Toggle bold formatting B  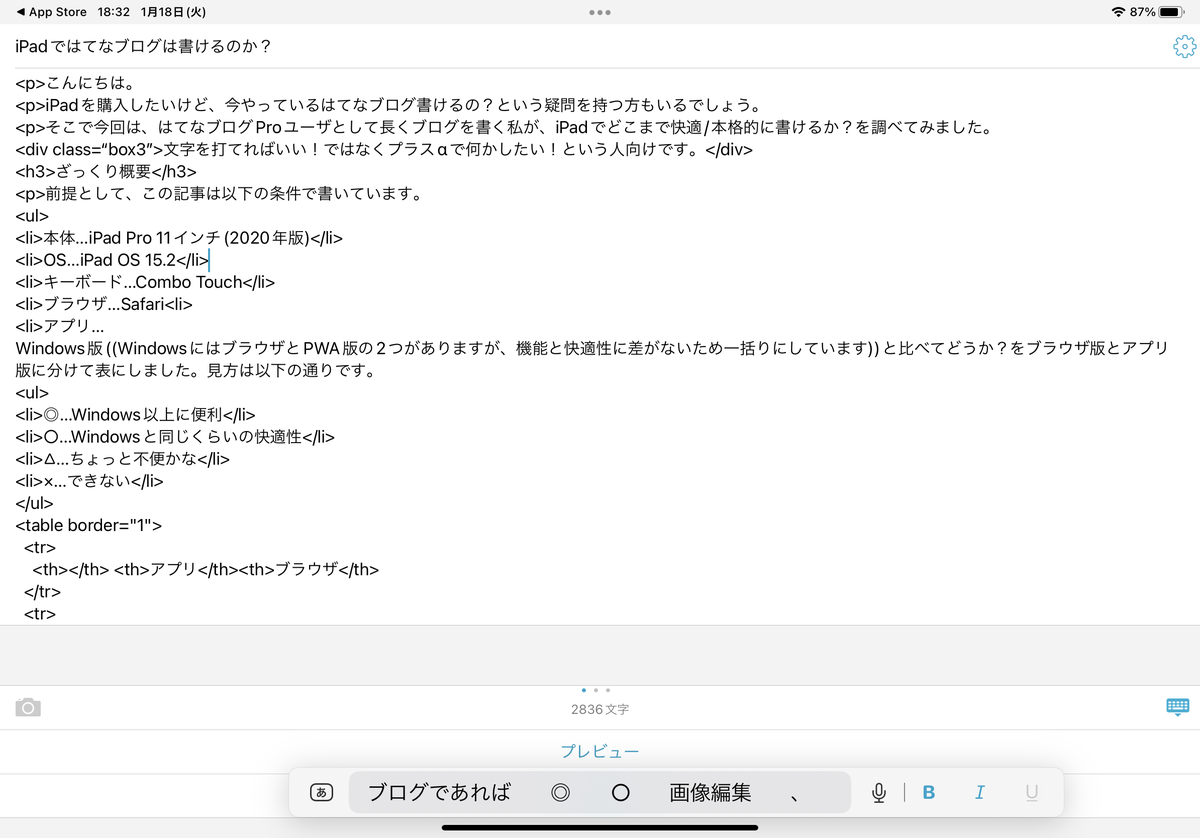coord(928,793)
